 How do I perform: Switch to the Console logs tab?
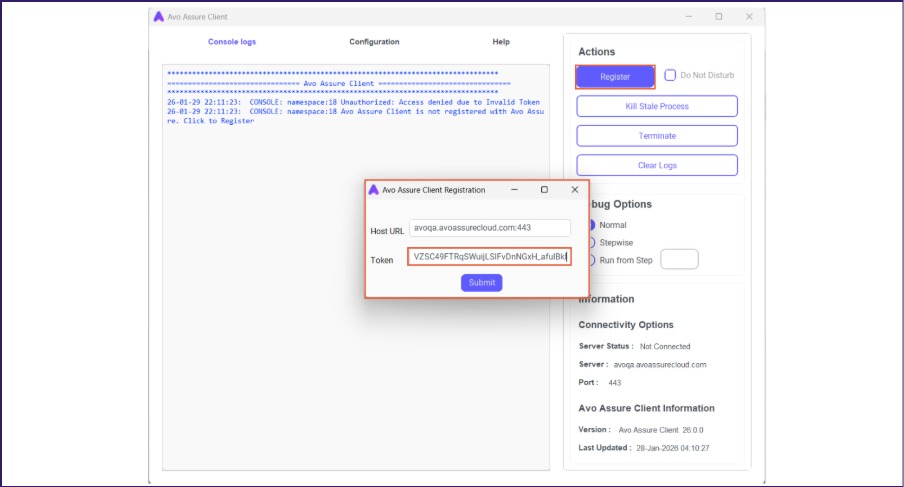232,42
